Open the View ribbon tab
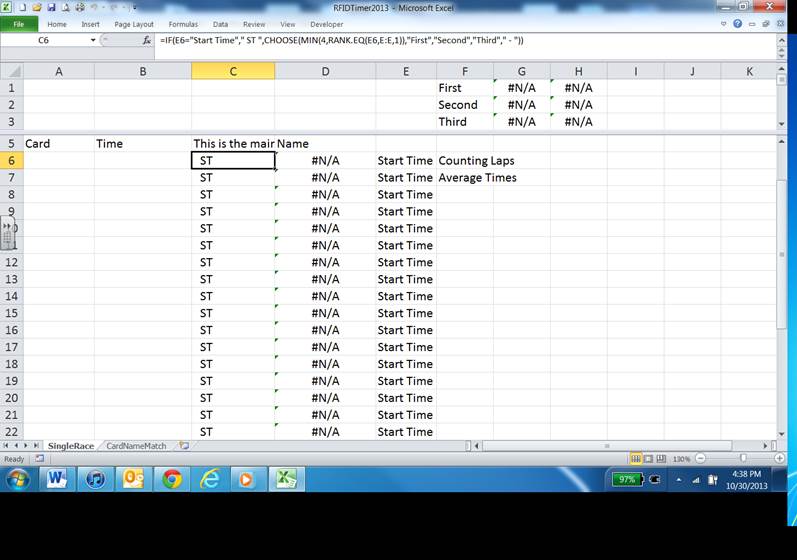This screenshot has width=797, height=560. click(287, 24)
